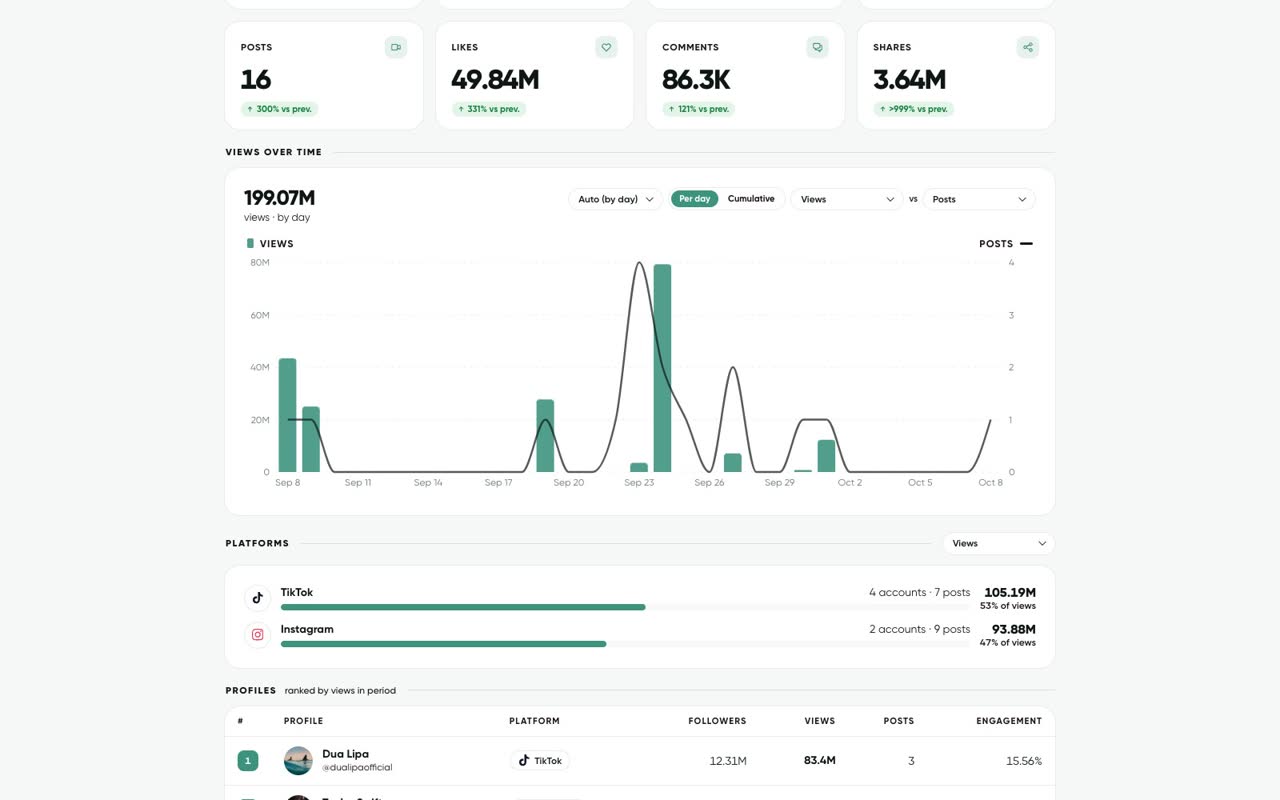The width and height of the screenshot is (1280, 800).
Task: Click the 12.31M followers value
Action: pos(728,761)
